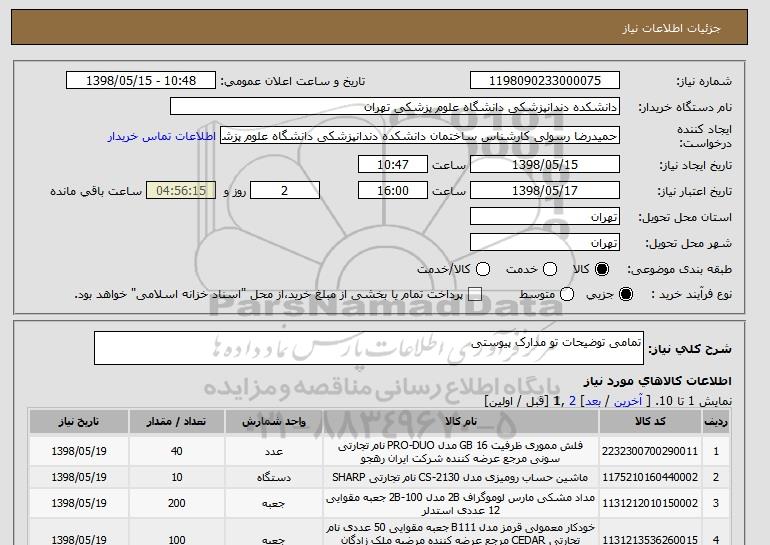Open the اطلاعات تماس خریدار link
770x545 pixels.
pyautogui.click(x=162, y=136)
